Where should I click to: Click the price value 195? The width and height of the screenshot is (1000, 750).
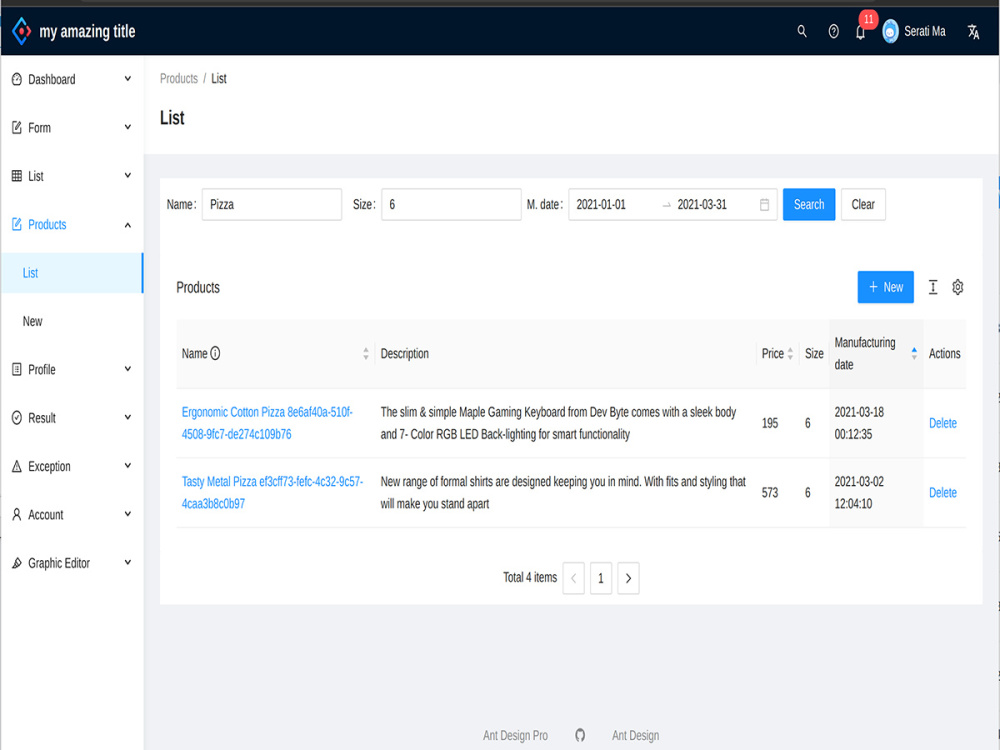(770, 423)
